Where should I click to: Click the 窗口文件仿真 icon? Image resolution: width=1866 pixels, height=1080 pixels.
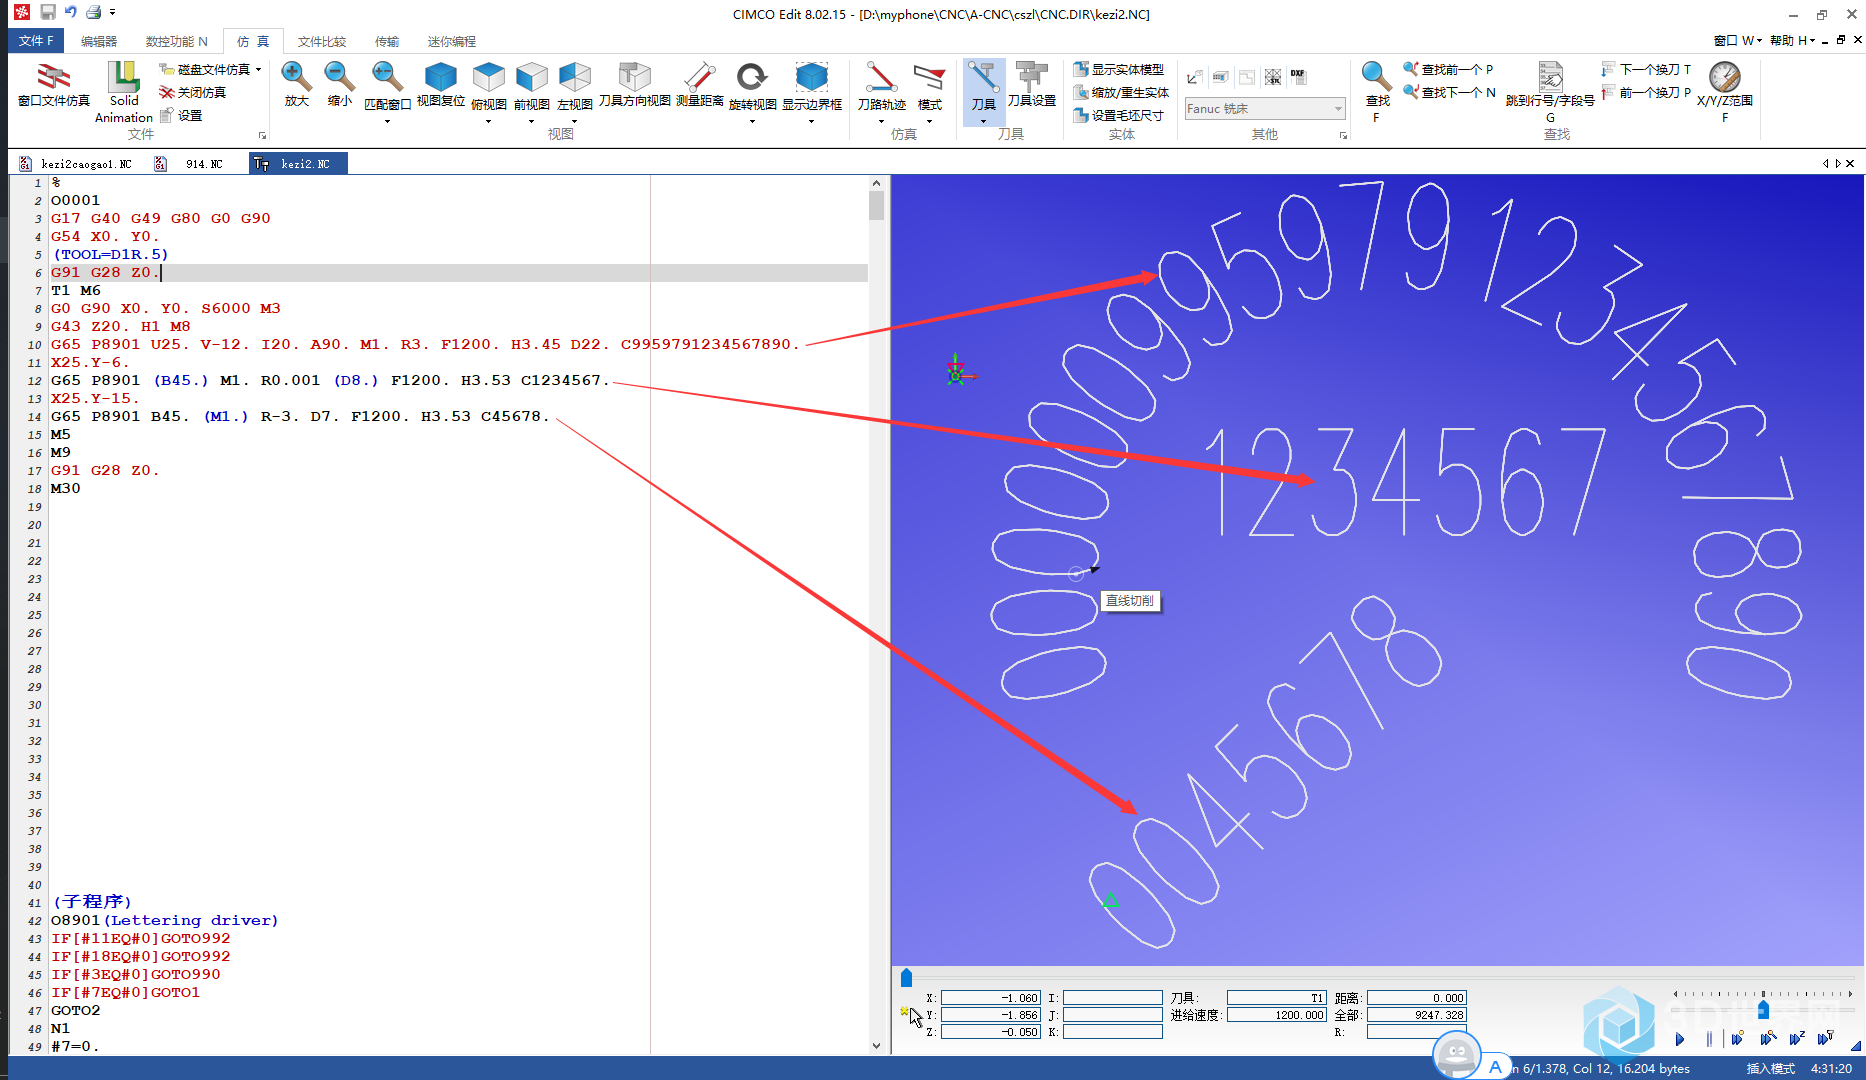coord(54,85)
